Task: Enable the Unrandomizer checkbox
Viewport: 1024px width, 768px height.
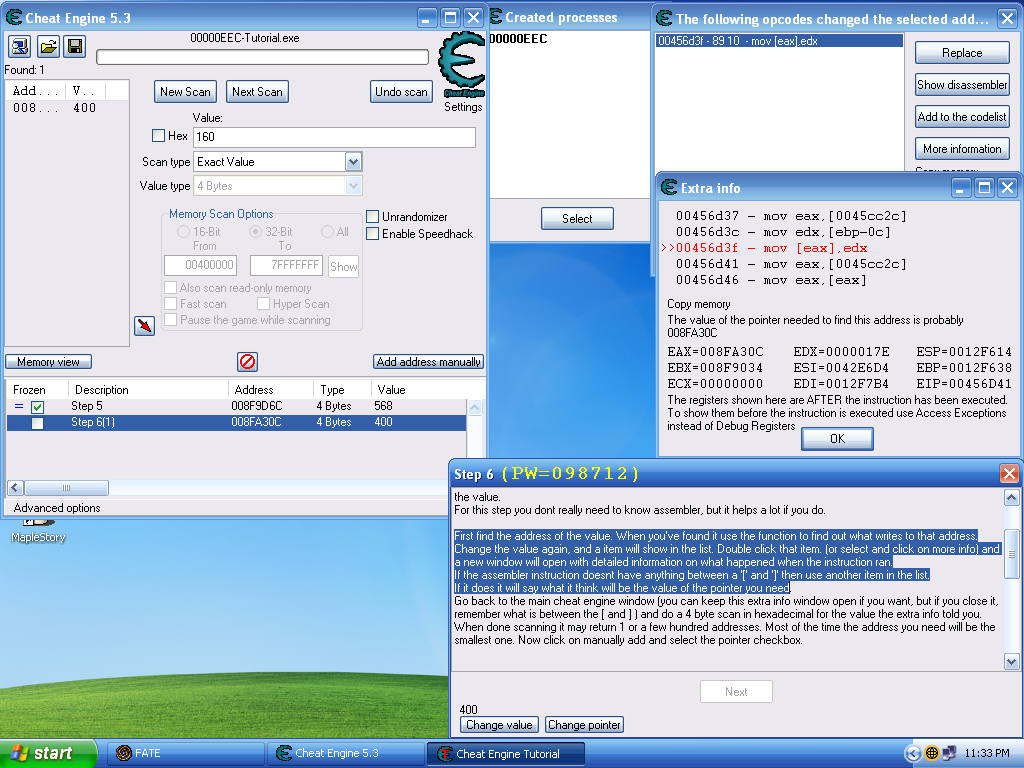Action: (373, 216)
